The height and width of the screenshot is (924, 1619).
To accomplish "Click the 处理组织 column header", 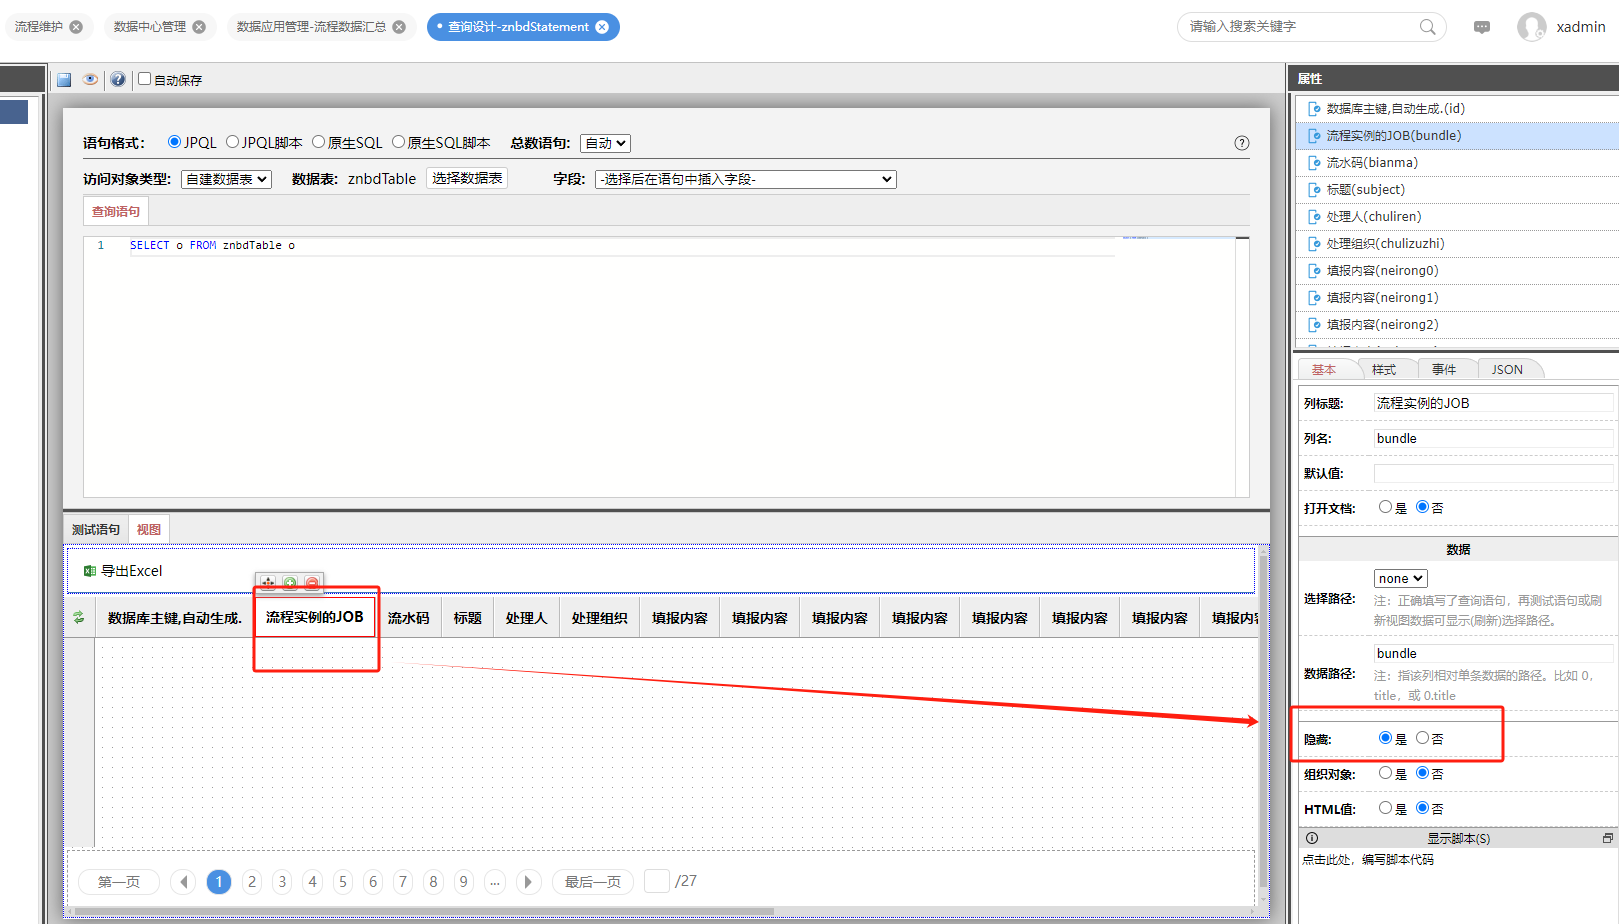I will tap(600, 618).
